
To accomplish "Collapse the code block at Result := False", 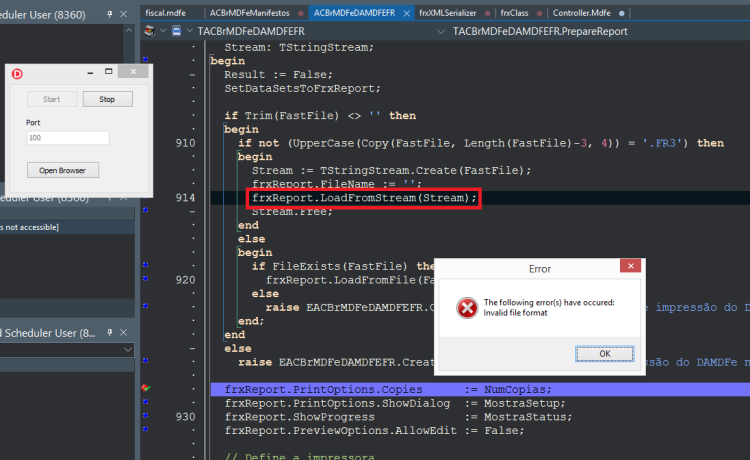I will (193, 75).
